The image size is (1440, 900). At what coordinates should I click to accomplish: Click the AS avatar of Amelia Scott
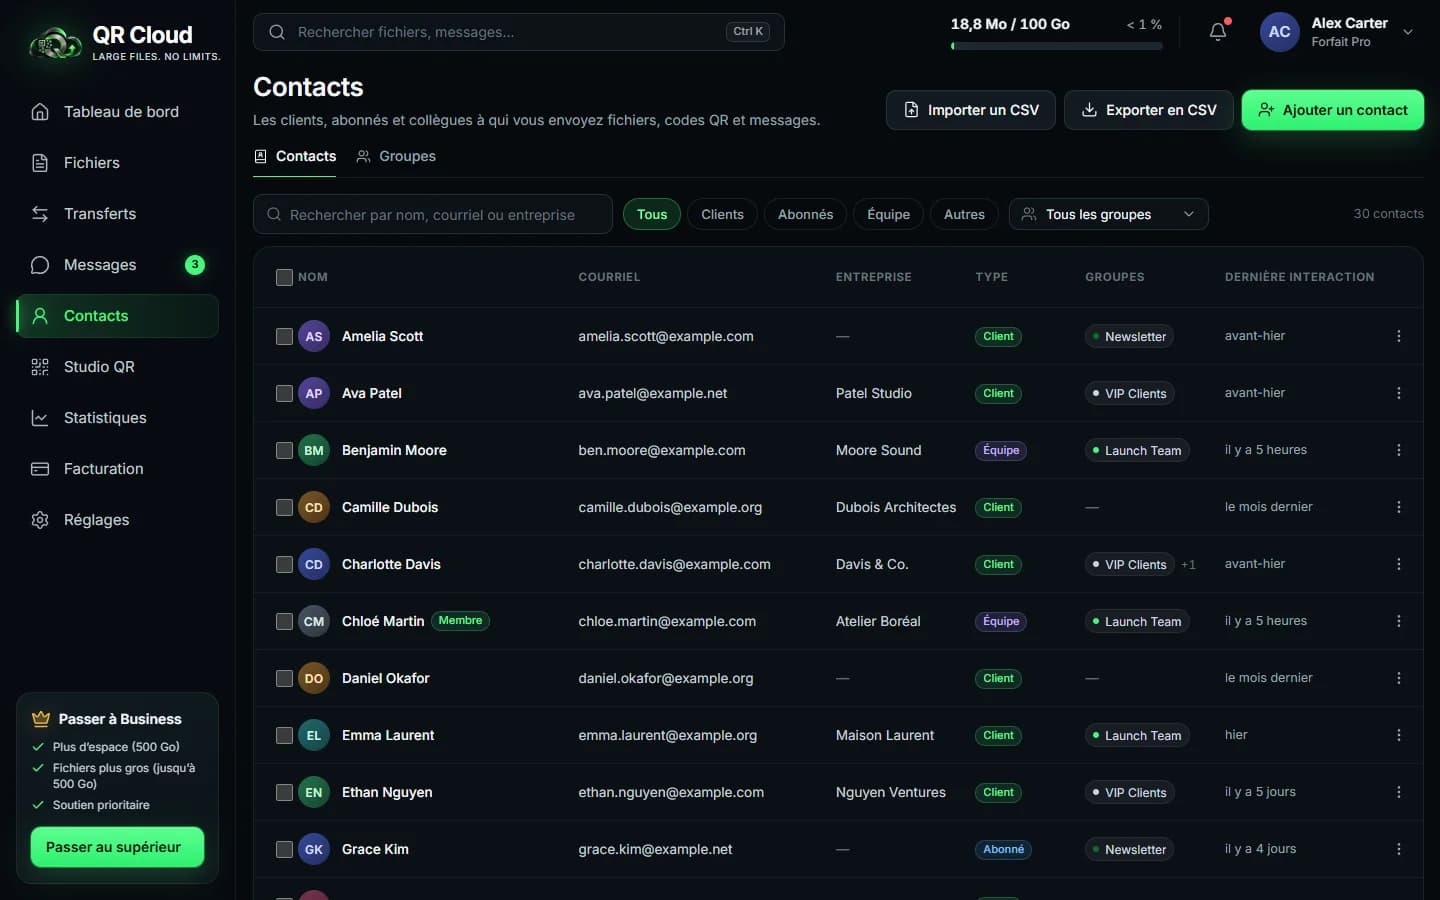point(314,336)
